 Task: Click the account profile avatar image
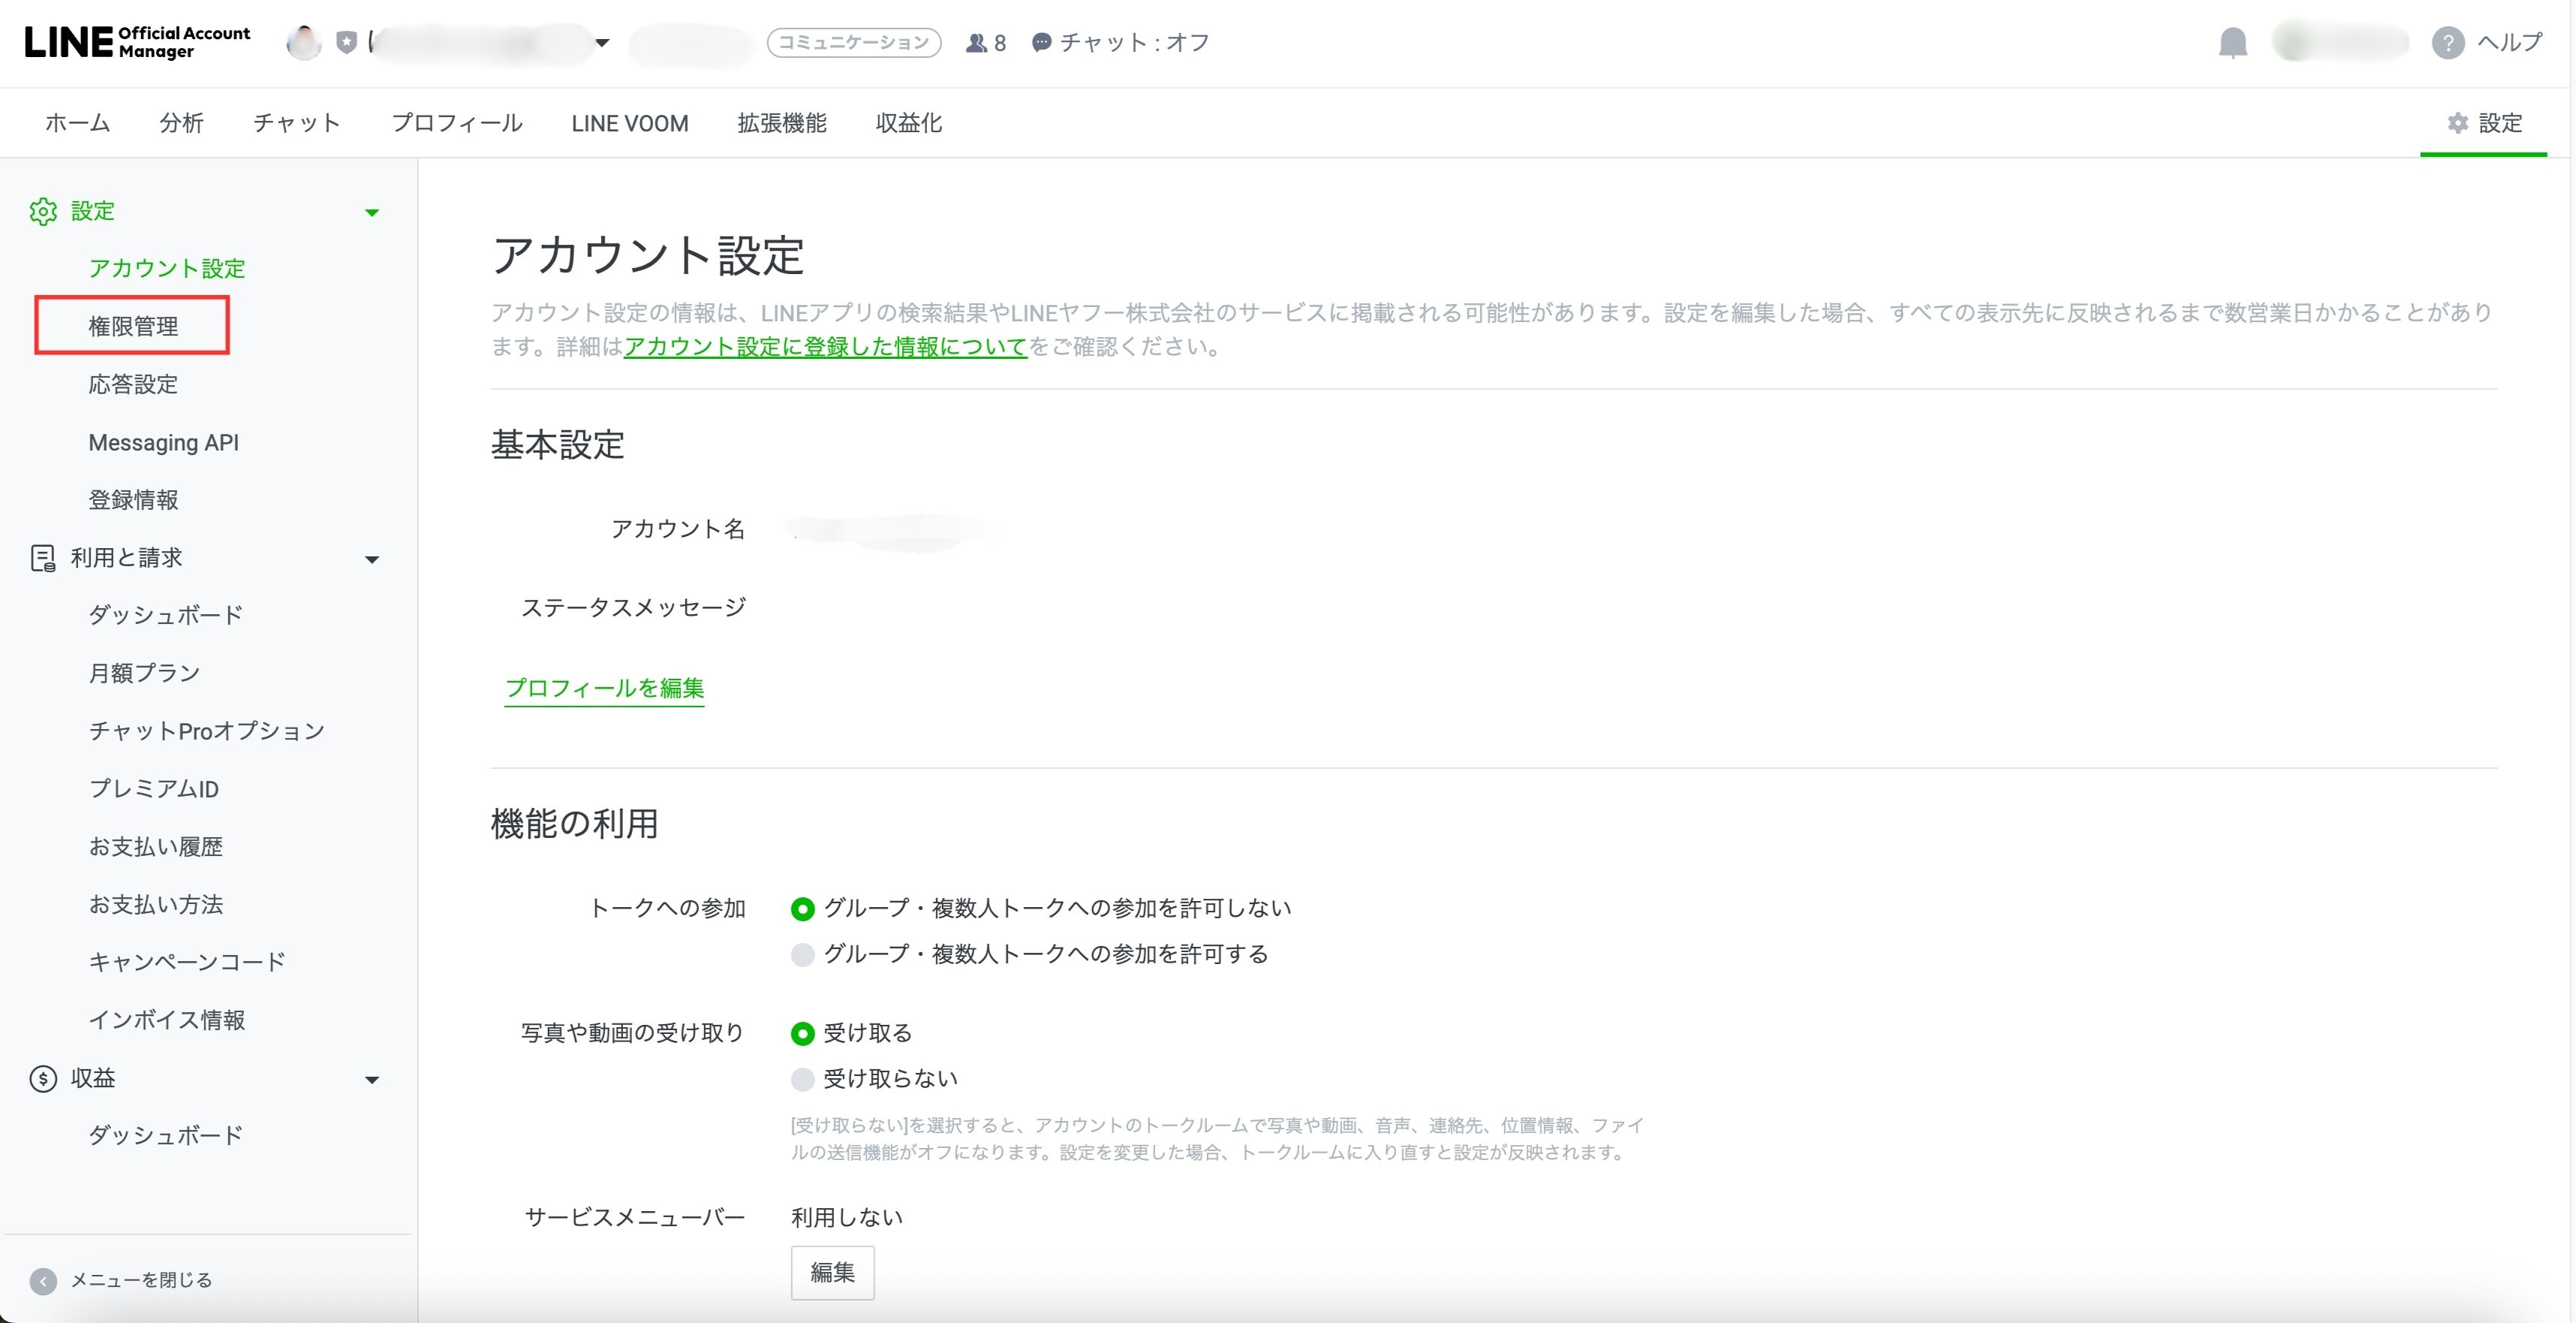(x=303, y=43)
